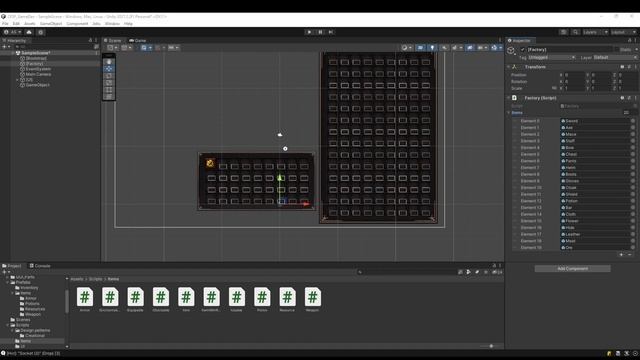
Task: Open the Undo History icon in toolbar
Action: pos(563,32)
